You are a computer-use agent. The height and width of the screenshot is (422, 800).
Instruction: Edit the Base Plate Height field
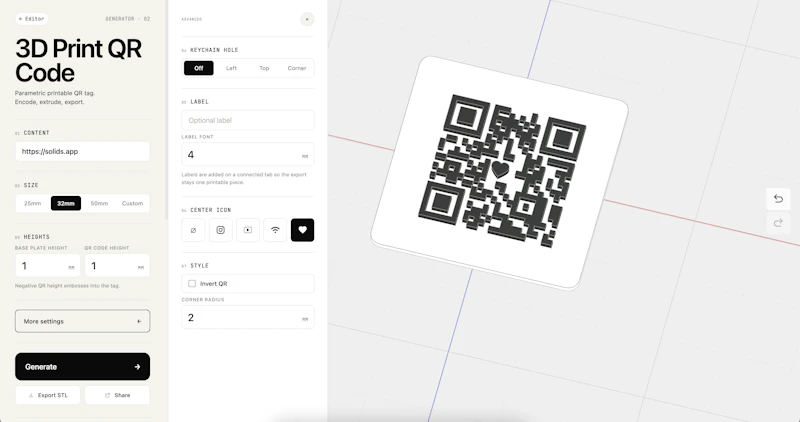point(47,266)
